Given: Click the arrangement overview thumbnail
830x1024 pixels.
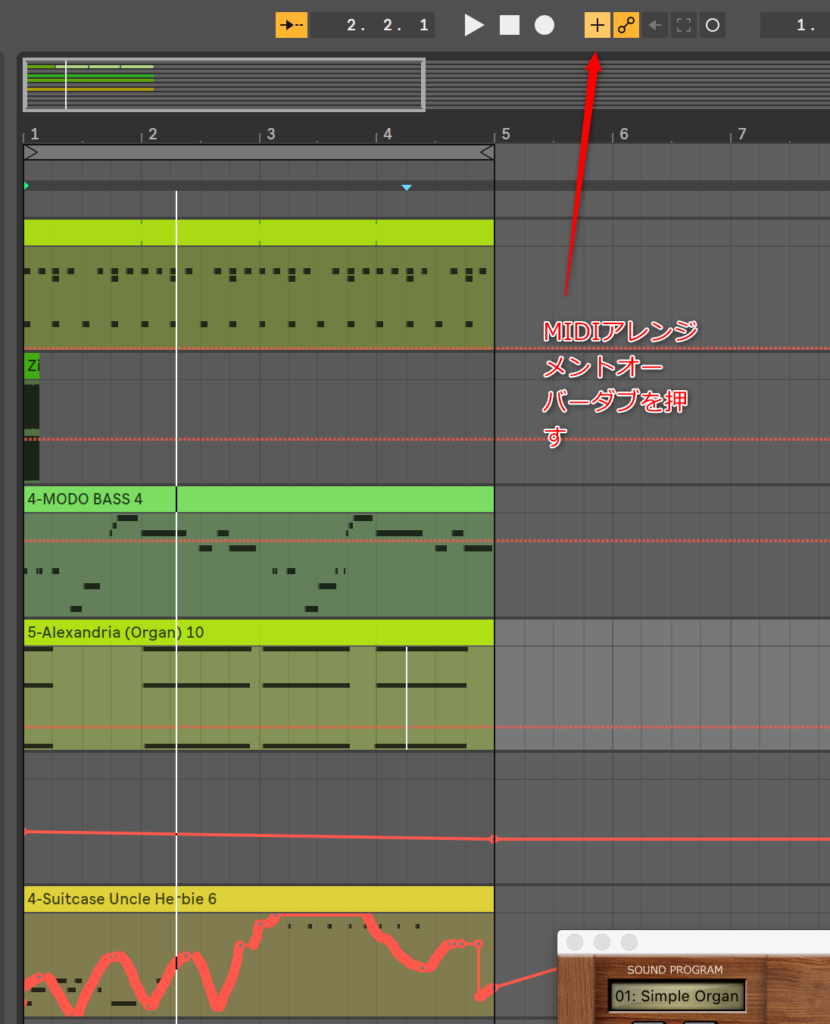Looking at the screenshot, I should (224, 84).
